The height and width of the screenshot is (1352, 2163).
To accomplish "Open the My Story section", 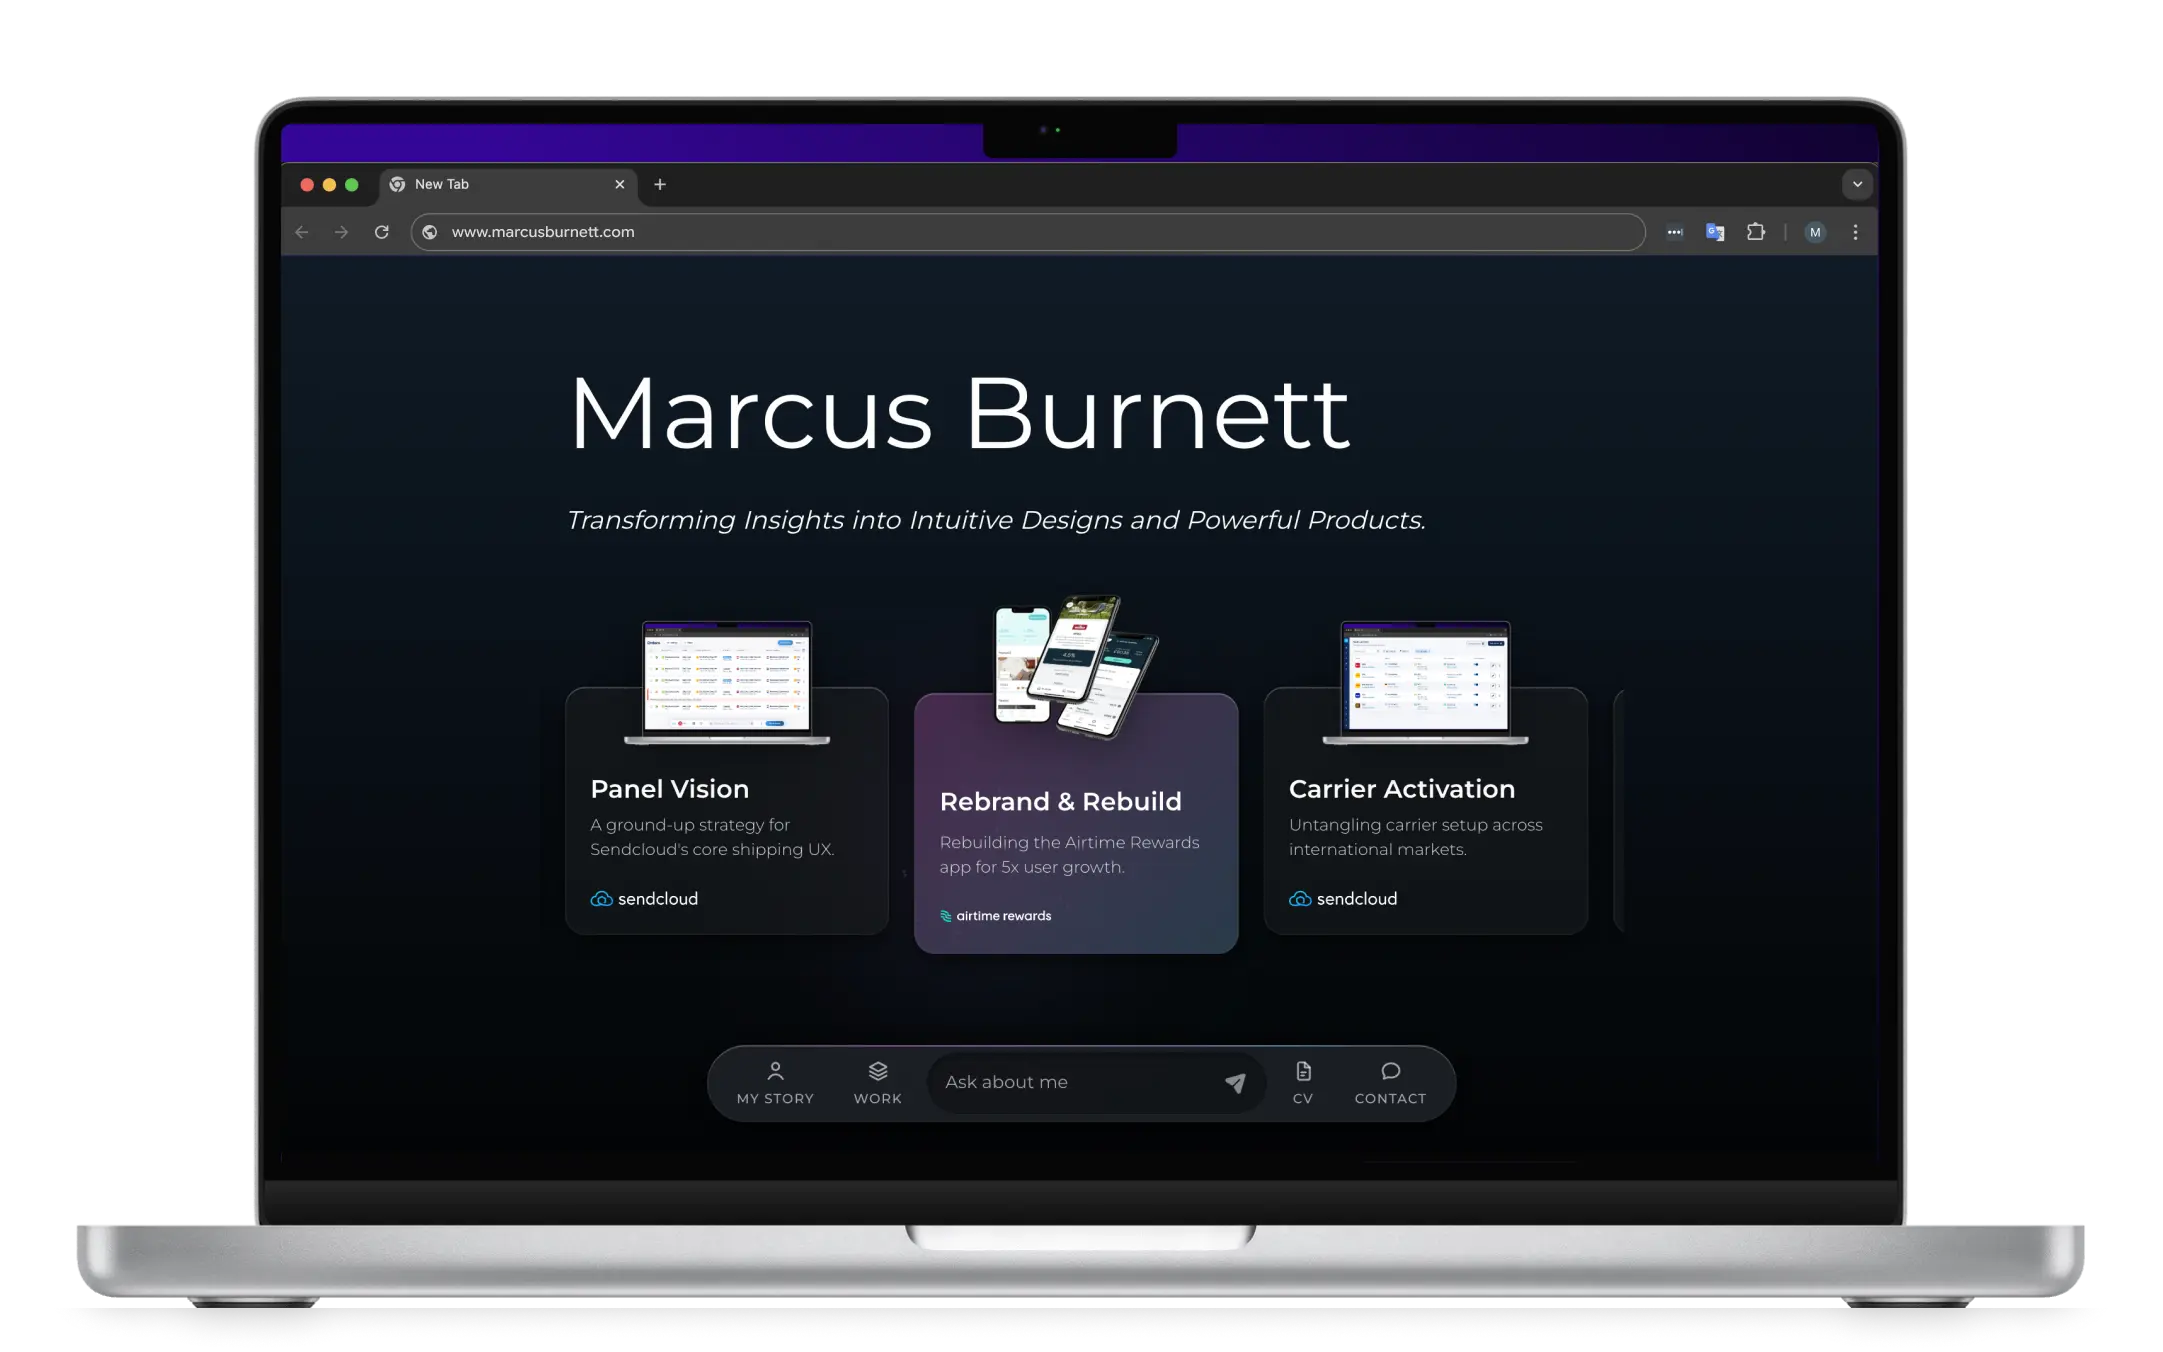I will (x=775, y=1084).
